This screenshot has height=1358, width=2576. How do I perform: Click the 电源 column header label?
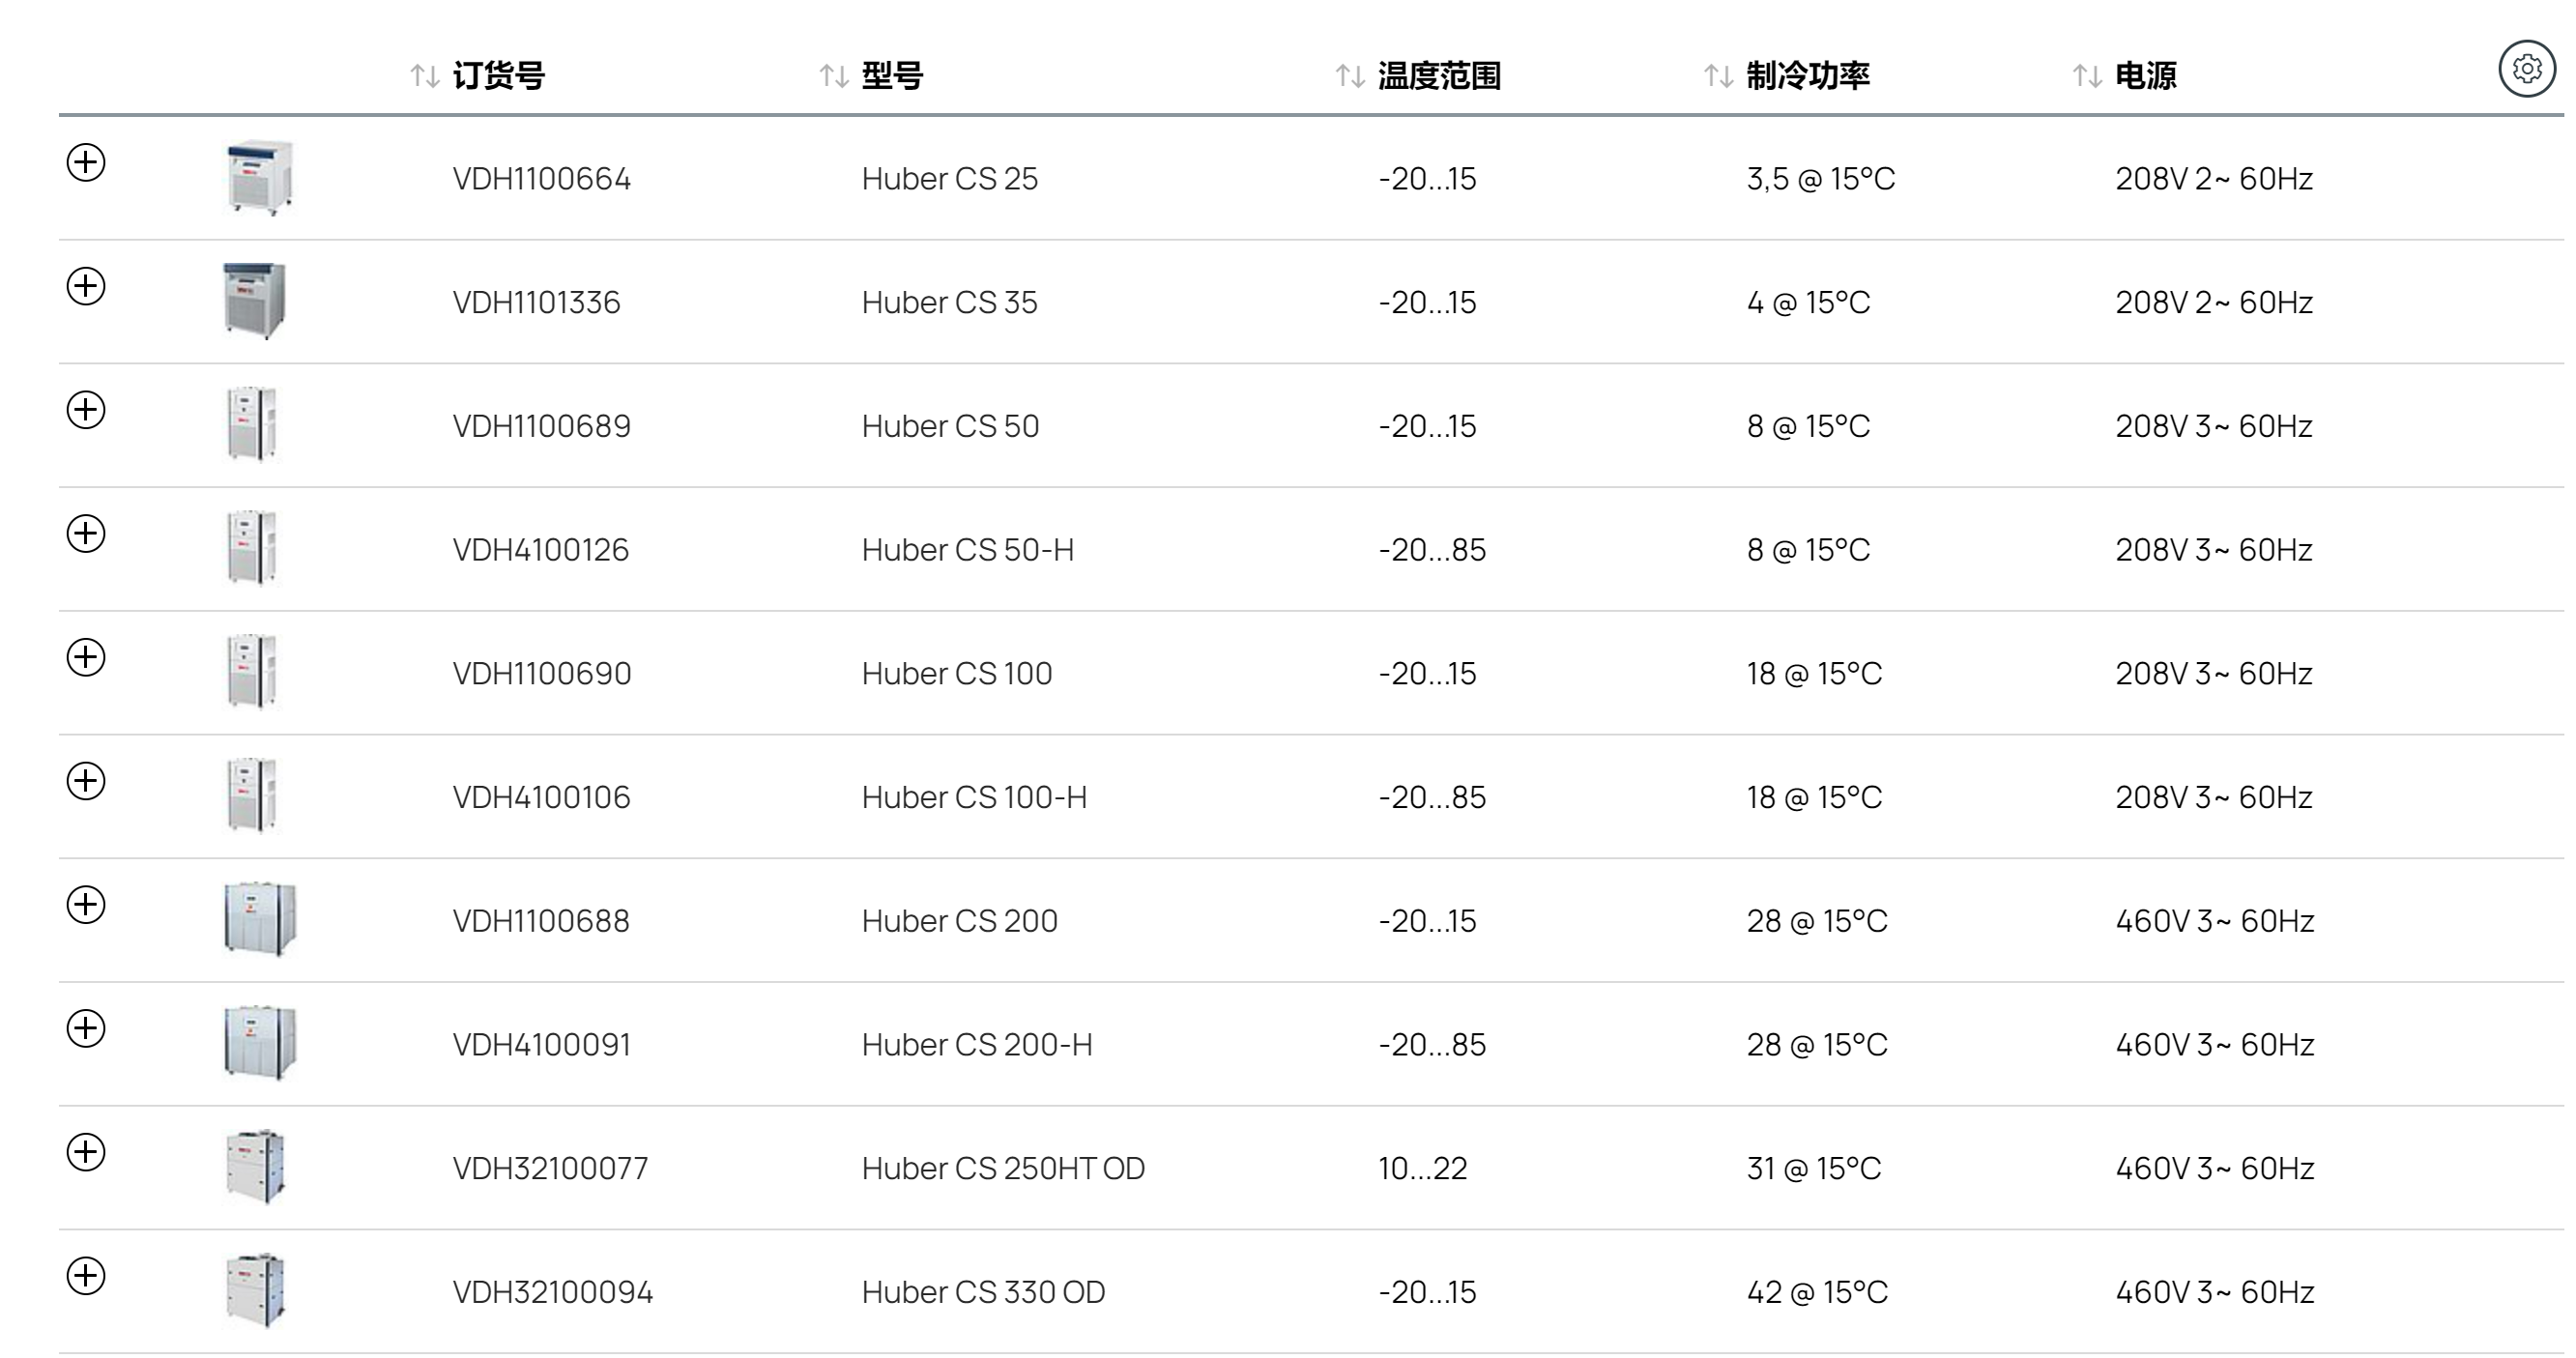point(2146,76)
